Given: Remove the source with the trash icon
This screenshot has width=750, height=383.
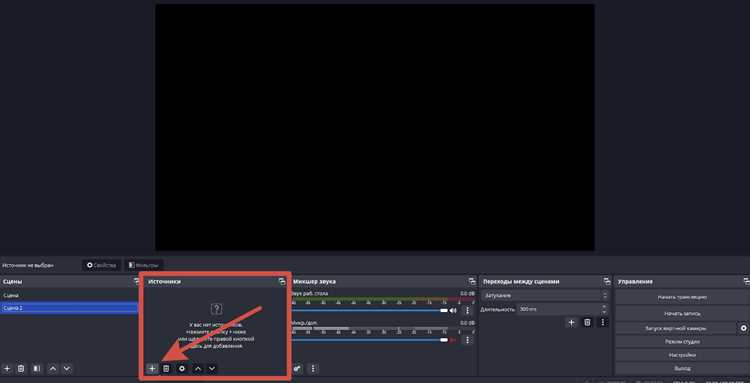Looking at the screenshot, I should 166,369.
